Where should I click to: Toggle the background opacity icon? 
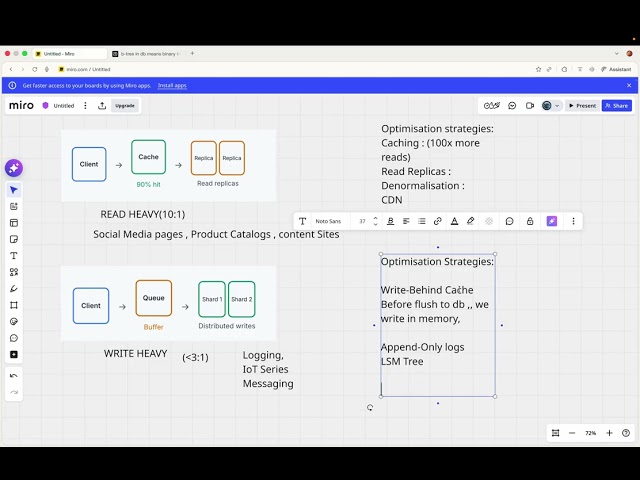pyautogui.click(x=489, y=221)
